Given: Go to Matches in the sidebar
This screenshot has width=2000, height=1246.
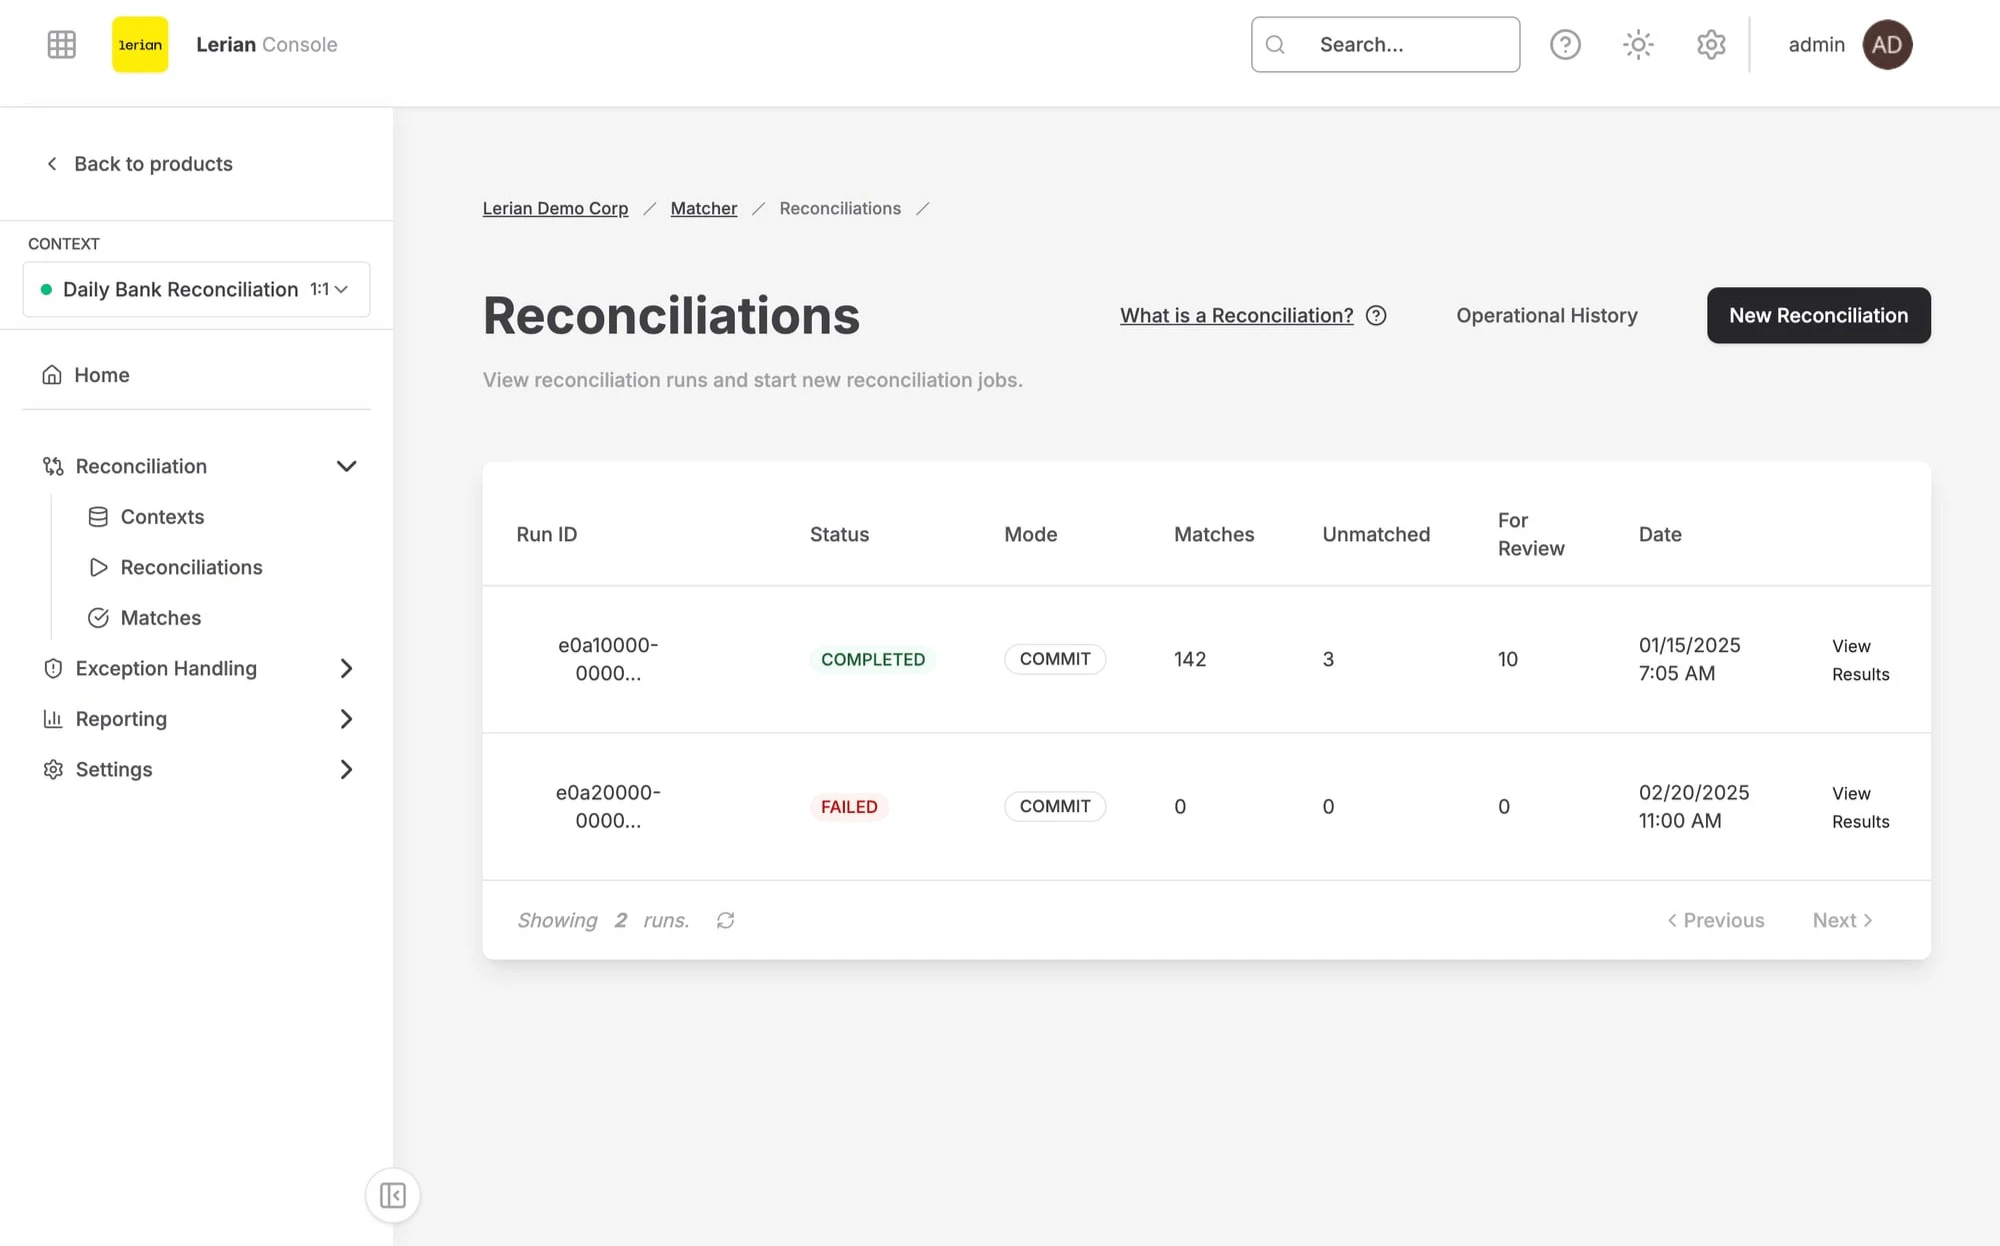Looking at the screenshot, I should pos(160,618).
